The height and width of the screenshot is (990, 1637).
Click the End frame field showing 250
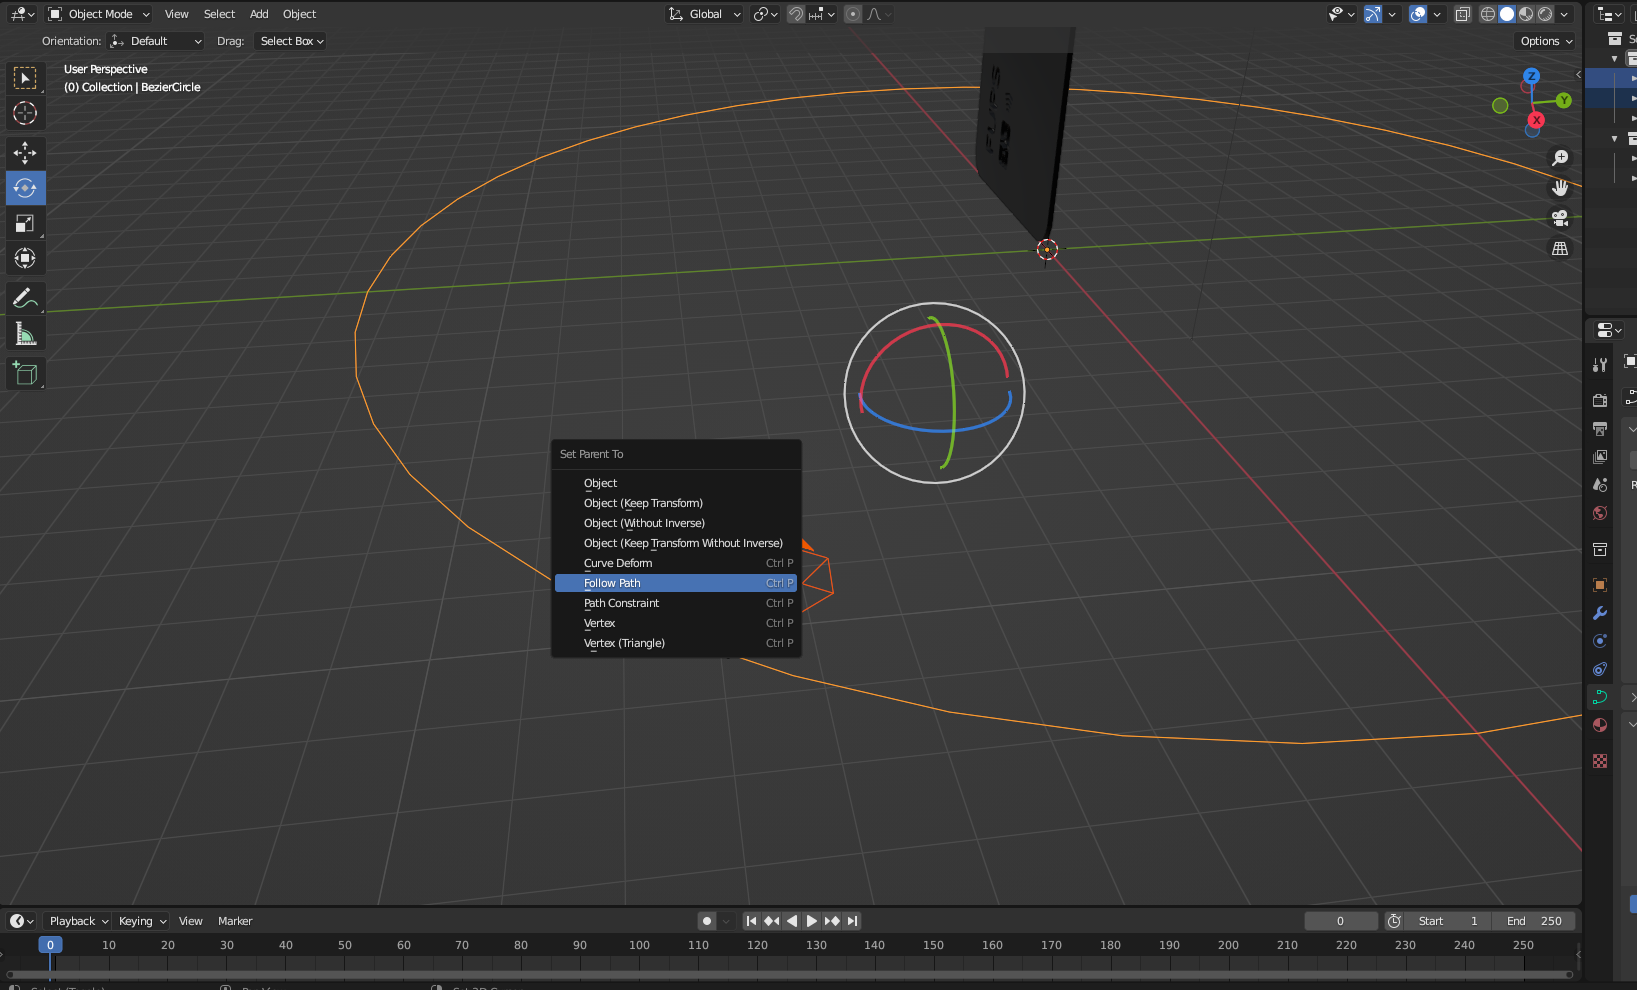[x=1534, y=921]
